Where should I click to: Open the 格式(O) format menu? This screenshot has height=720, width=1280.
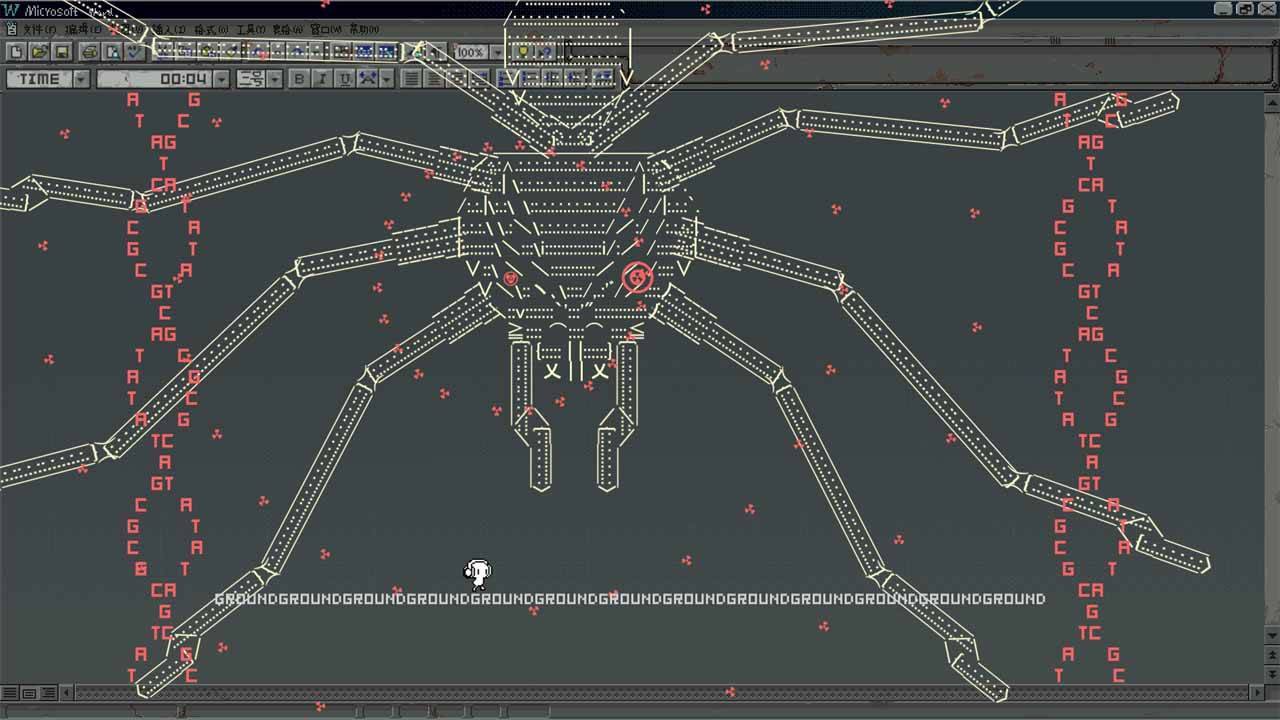pyautogui.click(x=211, y=29)
